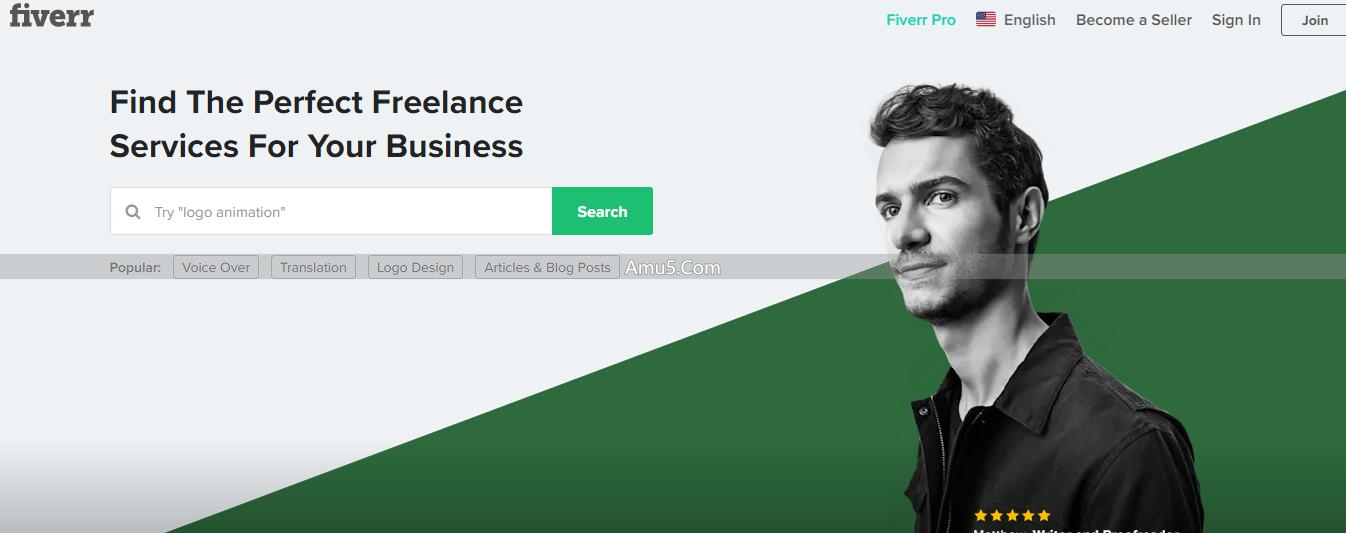Click the Popular: label

[x=135, y=267]
